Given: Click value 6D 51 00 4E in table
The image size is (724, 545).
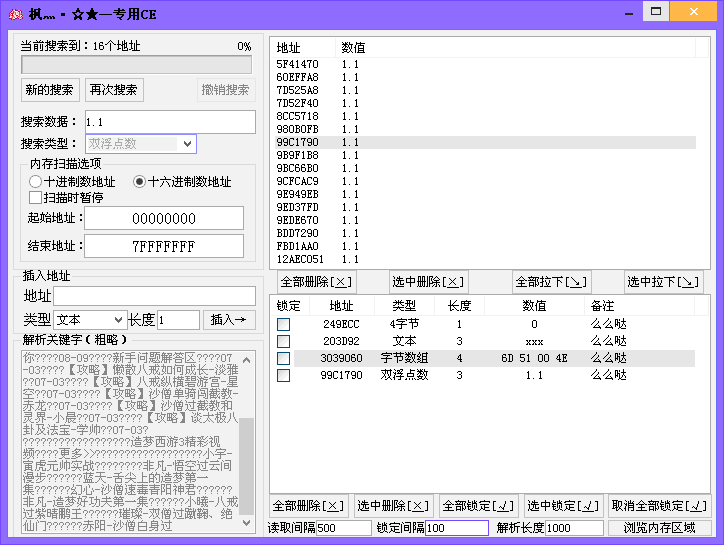Looking at the screenshot, I should pyautogui.click(x=534, y=358).
